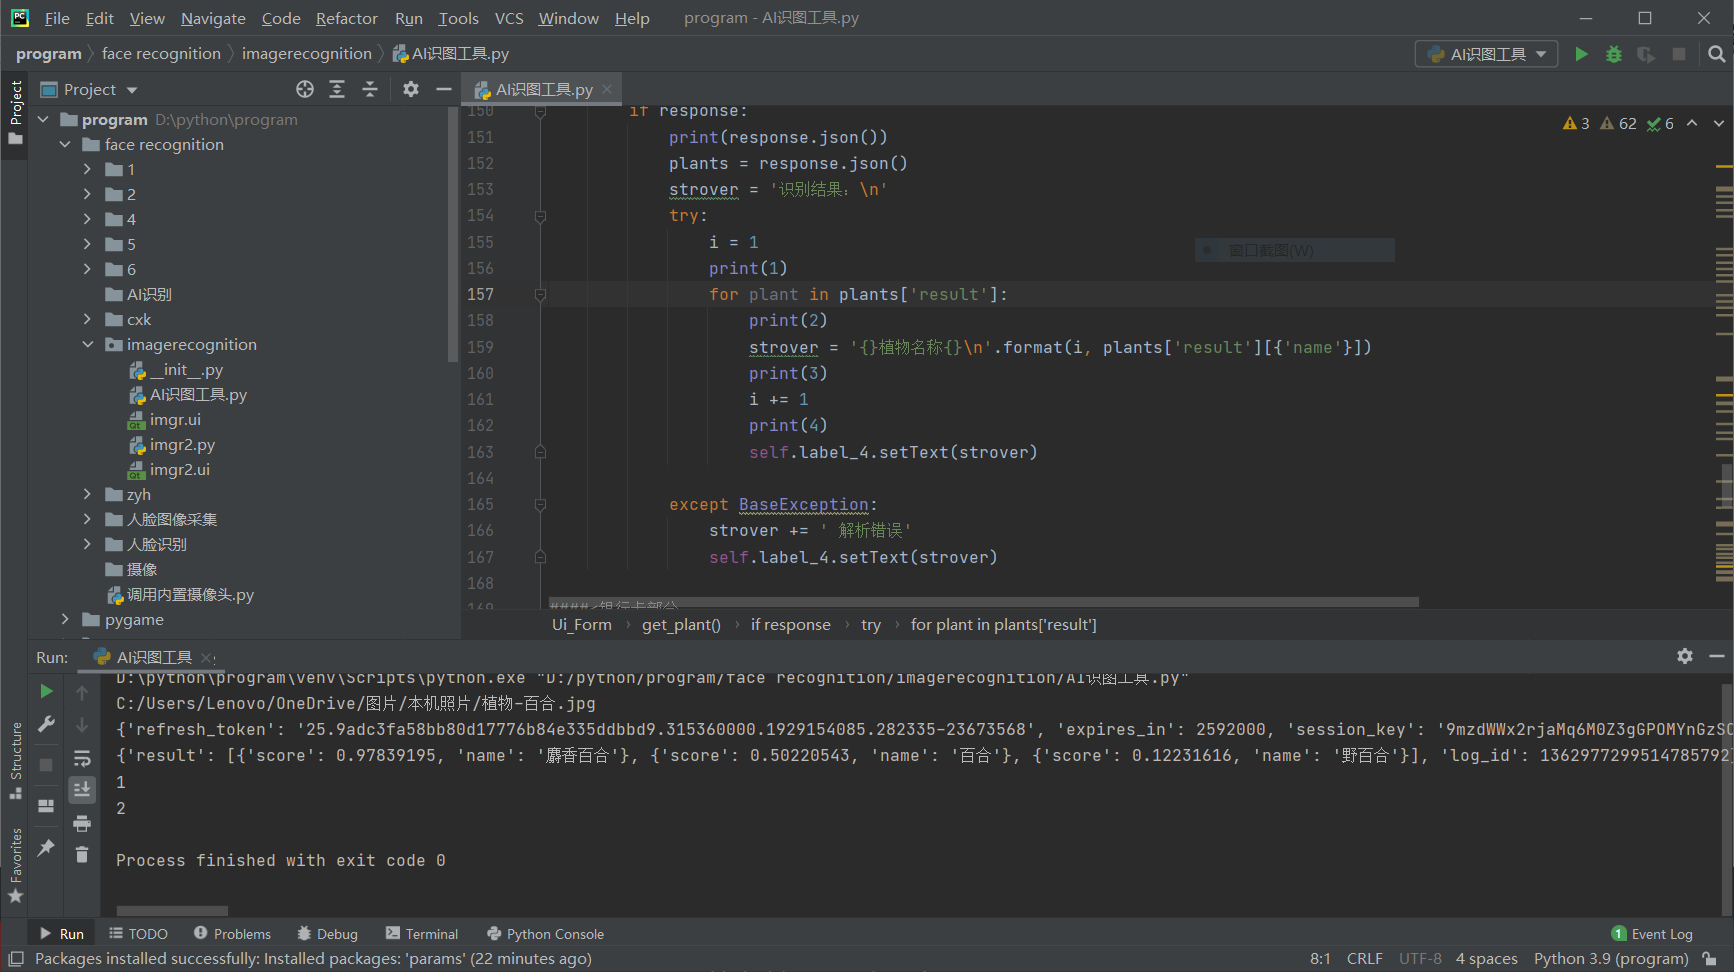Collapse the face recognition folder
This screenshot has width=1734, height=972.
65,144
